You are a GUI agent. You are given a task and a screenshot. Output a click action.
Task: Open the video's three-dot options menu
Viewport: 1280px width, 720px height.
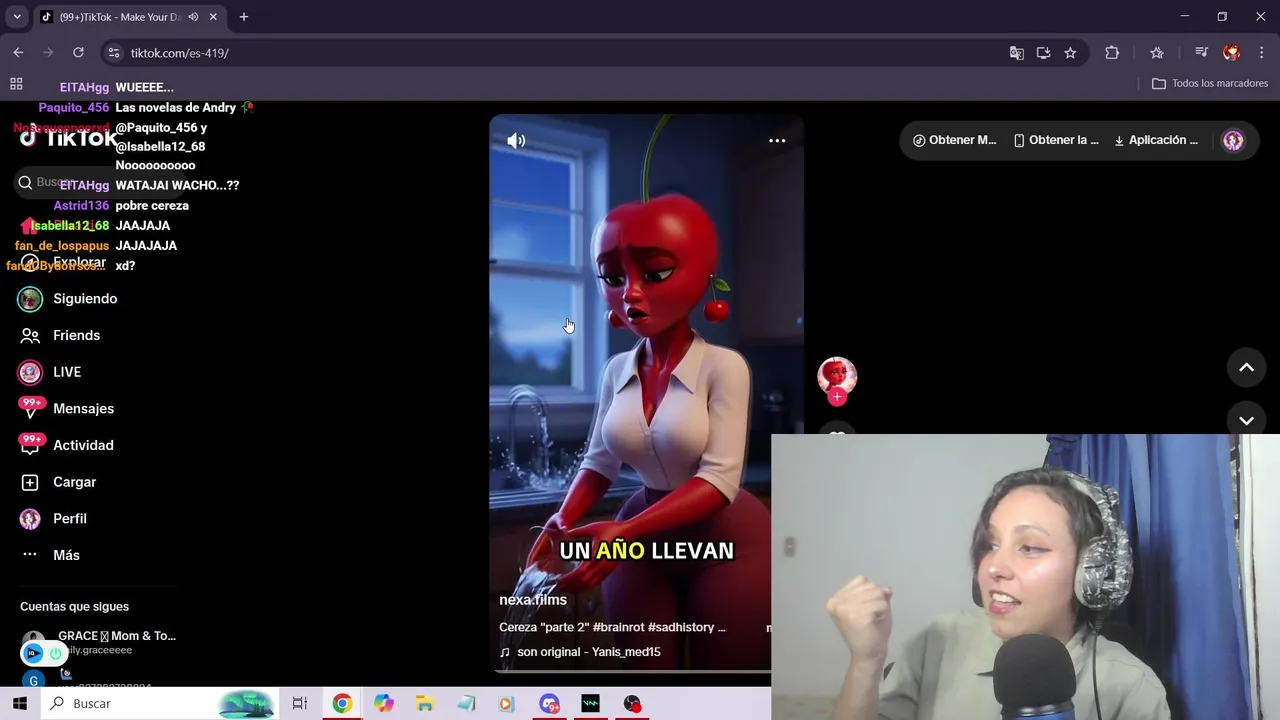[777, 141]
